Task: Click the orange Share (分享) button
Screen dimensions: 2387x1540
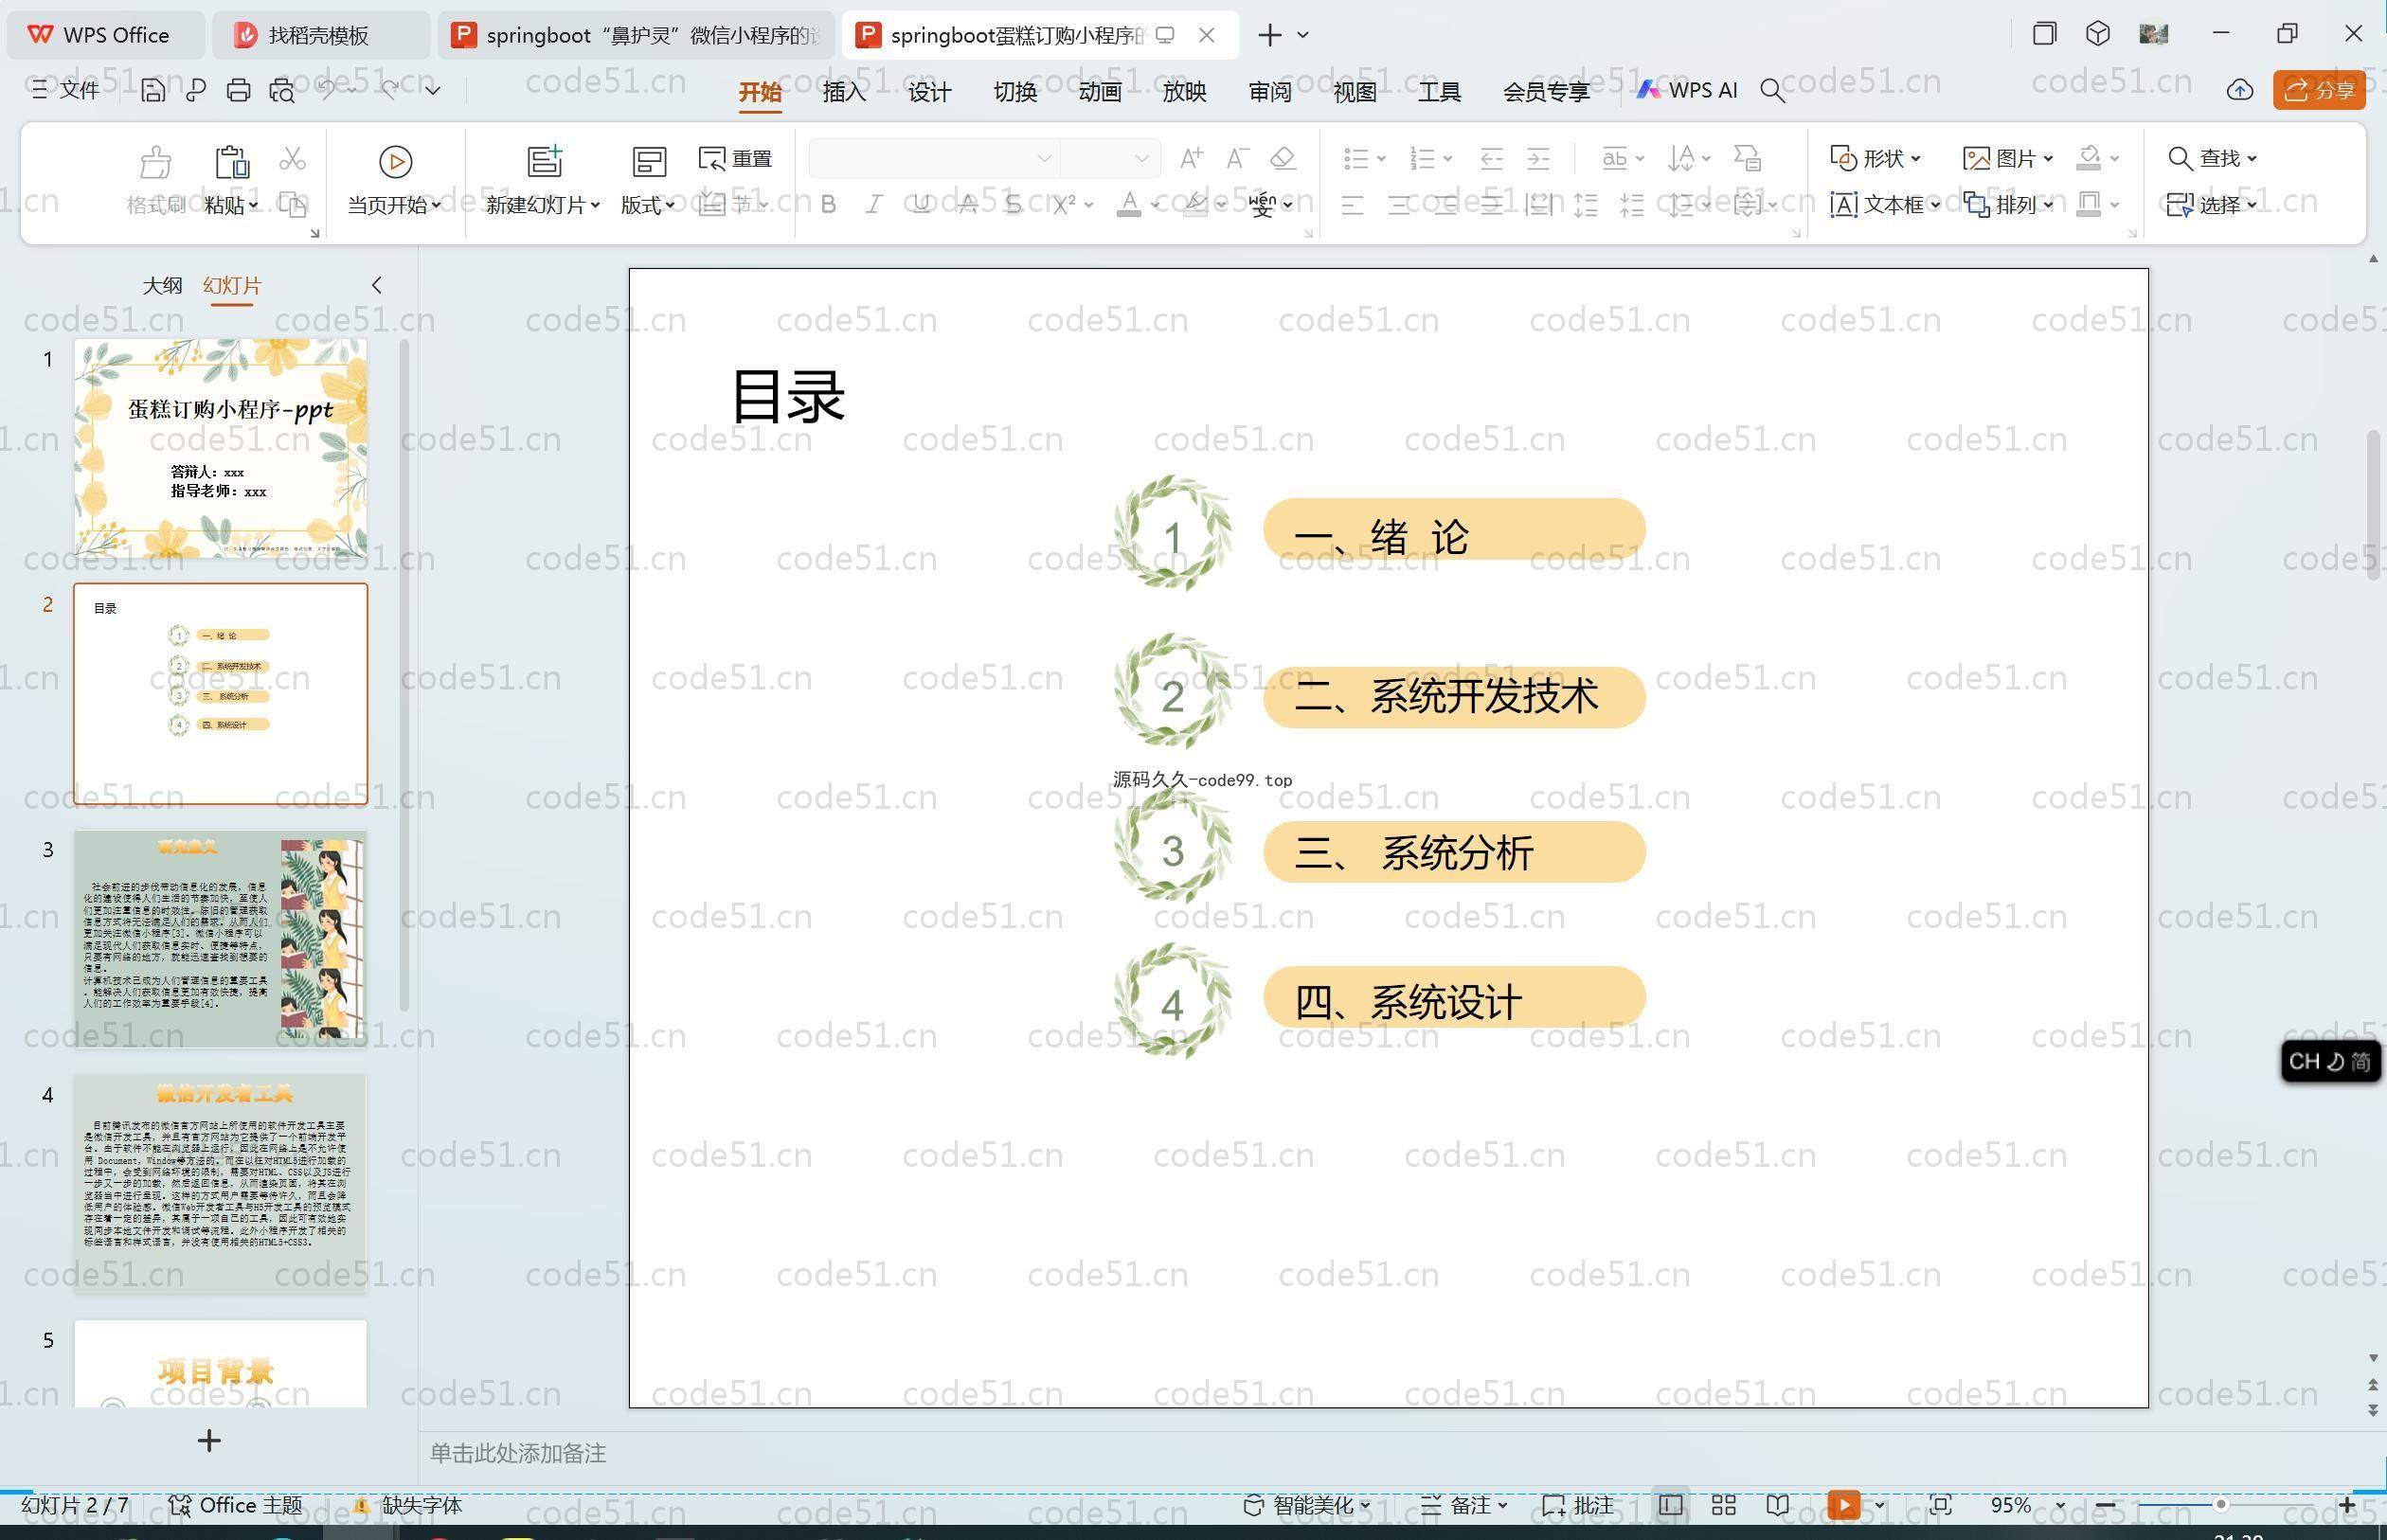Action: [x=2319, y=90]
